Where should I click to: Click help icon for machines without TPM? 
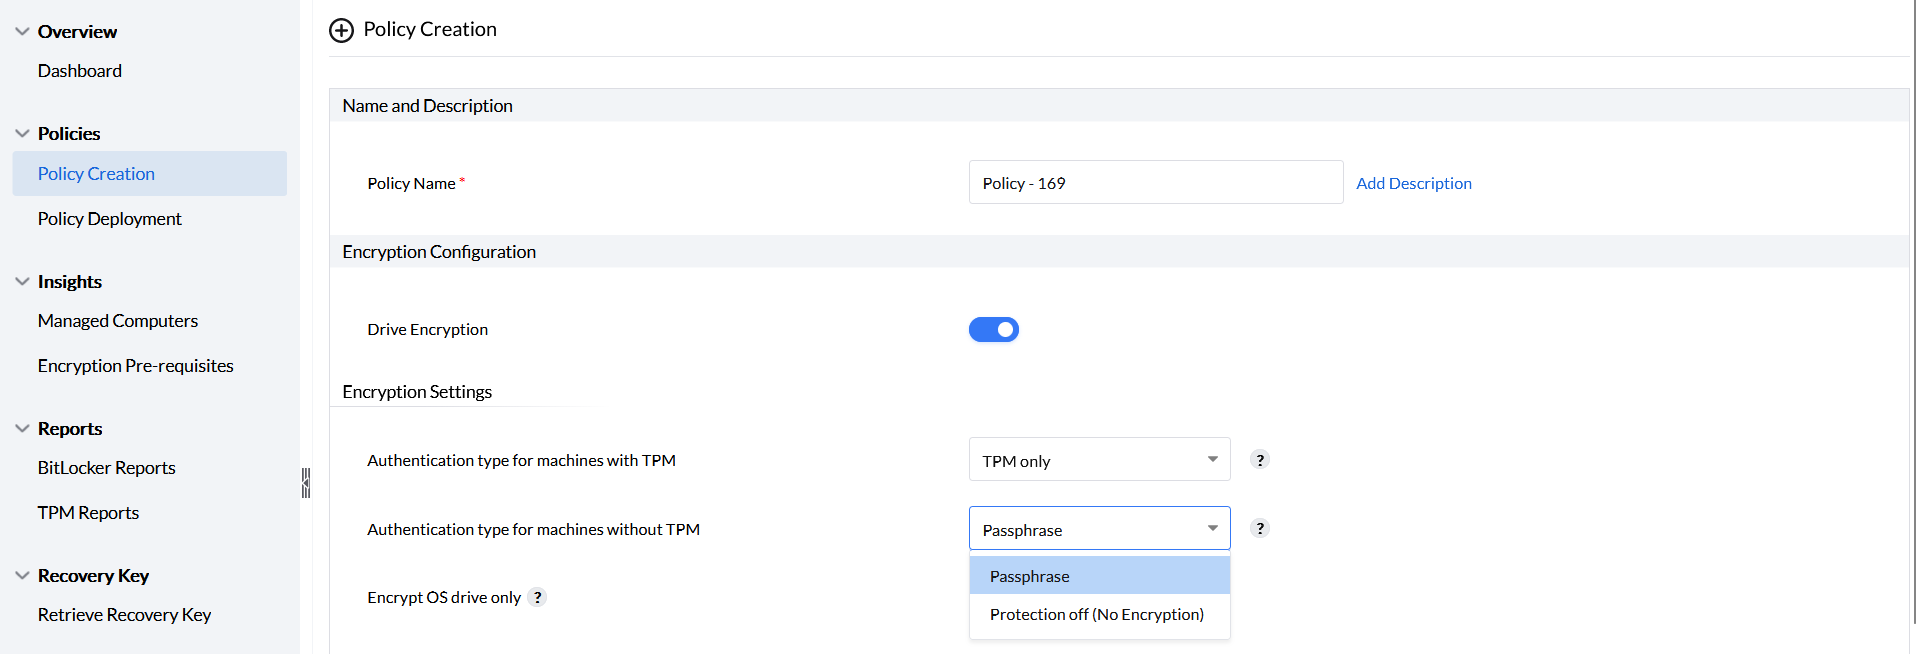(x=1260, y=528)
